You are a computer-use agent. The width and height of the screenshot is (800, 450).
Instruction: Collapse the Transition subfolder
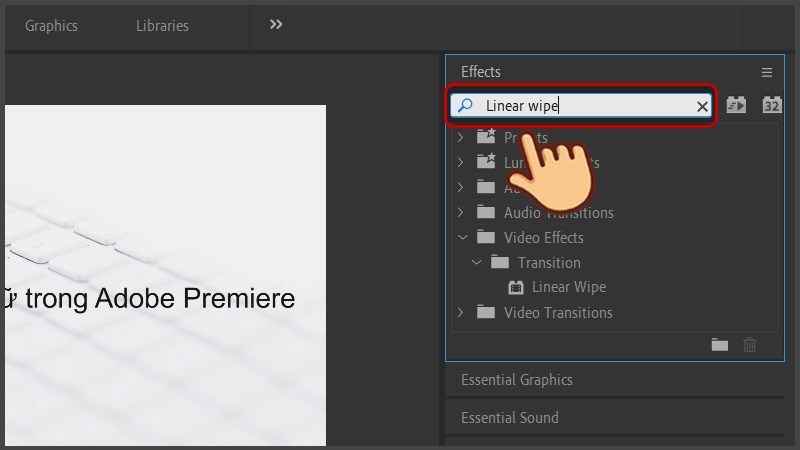pos(477,263)
